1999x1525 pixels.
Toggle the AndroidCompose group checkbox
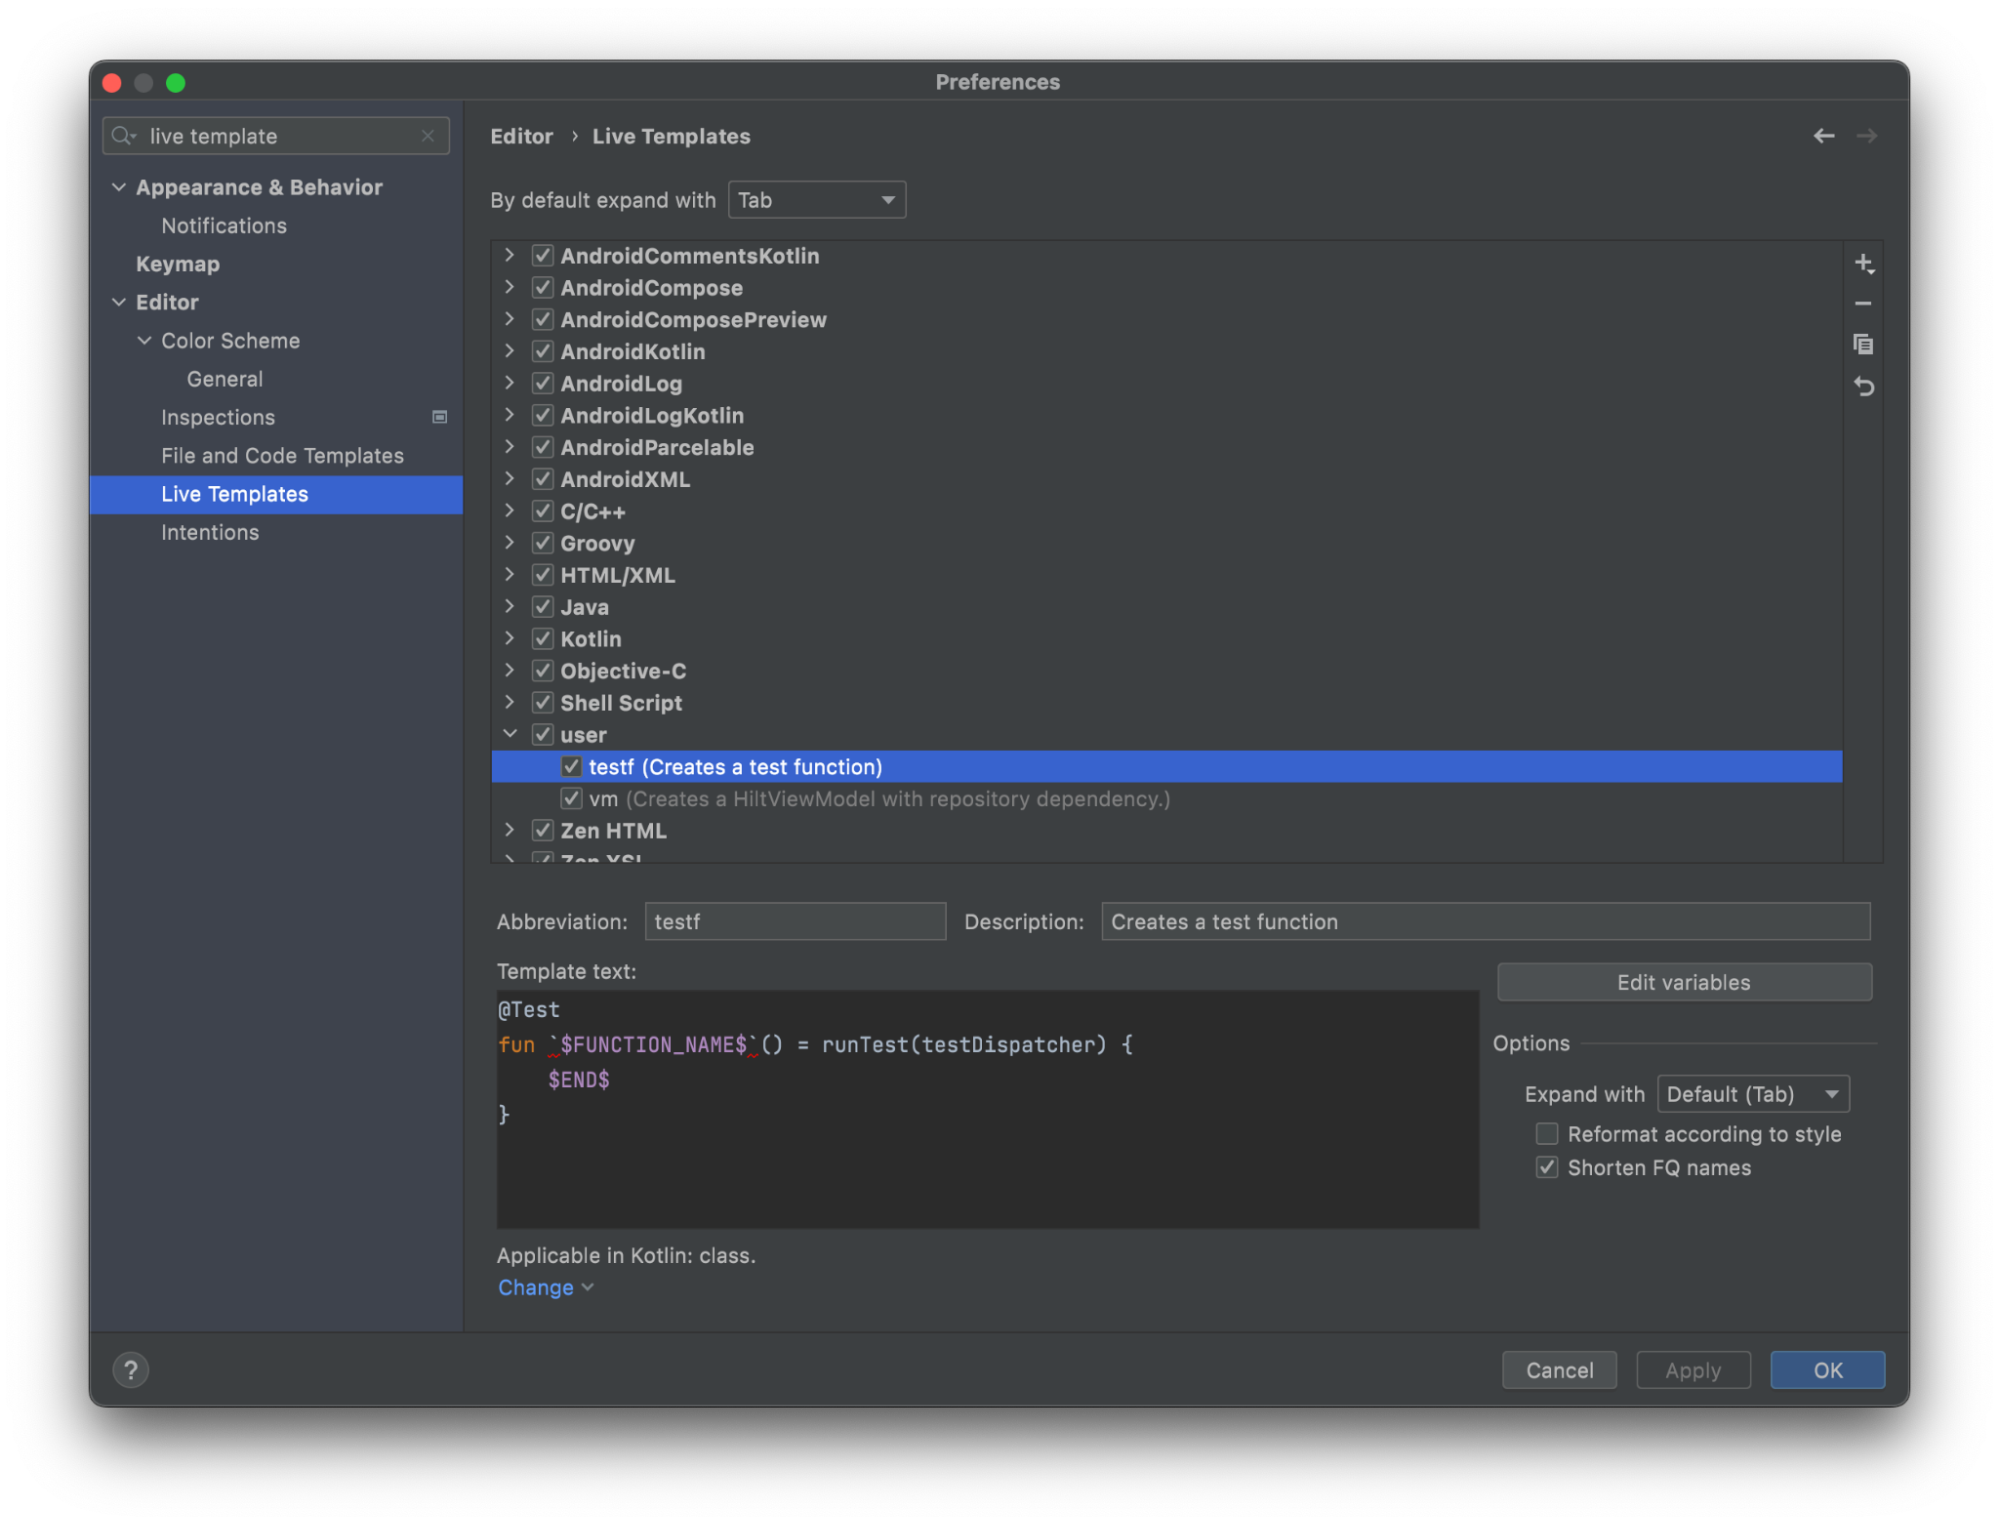[x=543, y=288]
